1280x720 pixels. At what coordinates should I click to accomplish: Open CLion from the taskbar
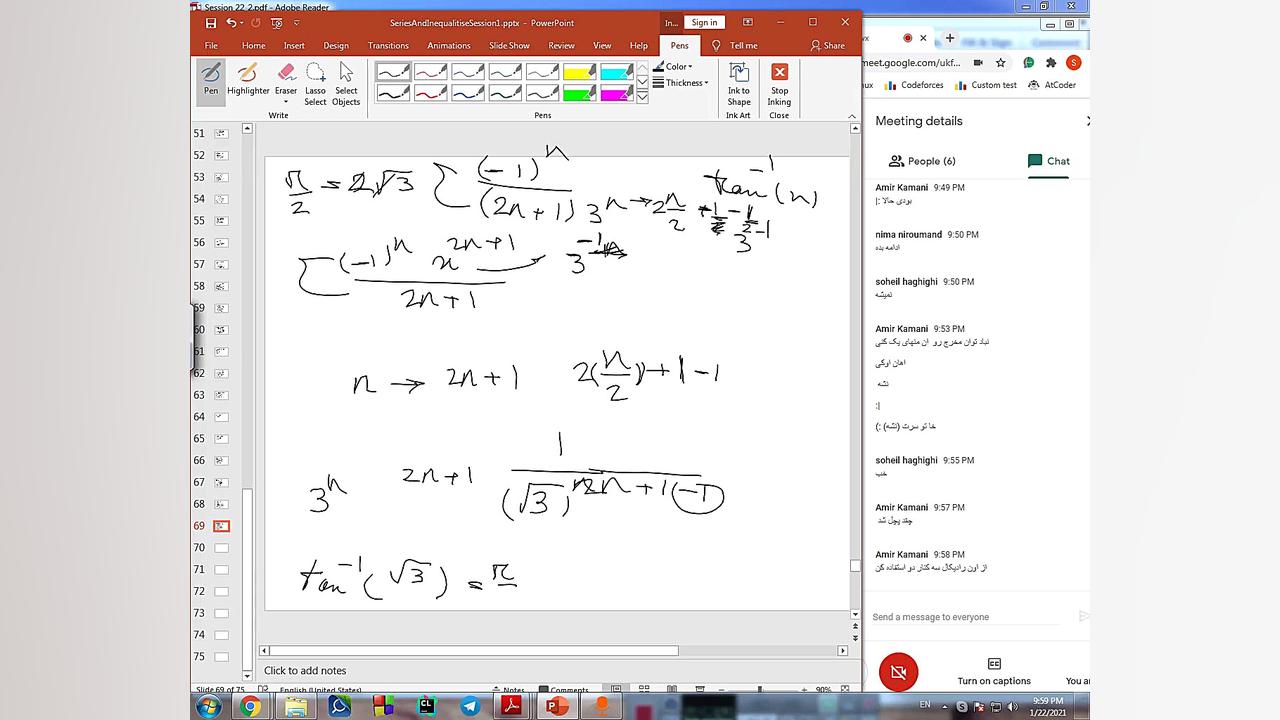(427, 706)
